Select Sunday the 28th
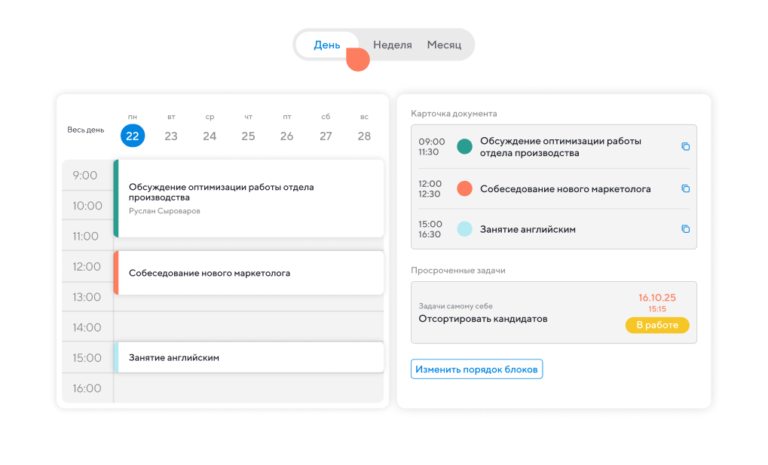Screen dimensions: 768x465 click(x=364, y=136)
